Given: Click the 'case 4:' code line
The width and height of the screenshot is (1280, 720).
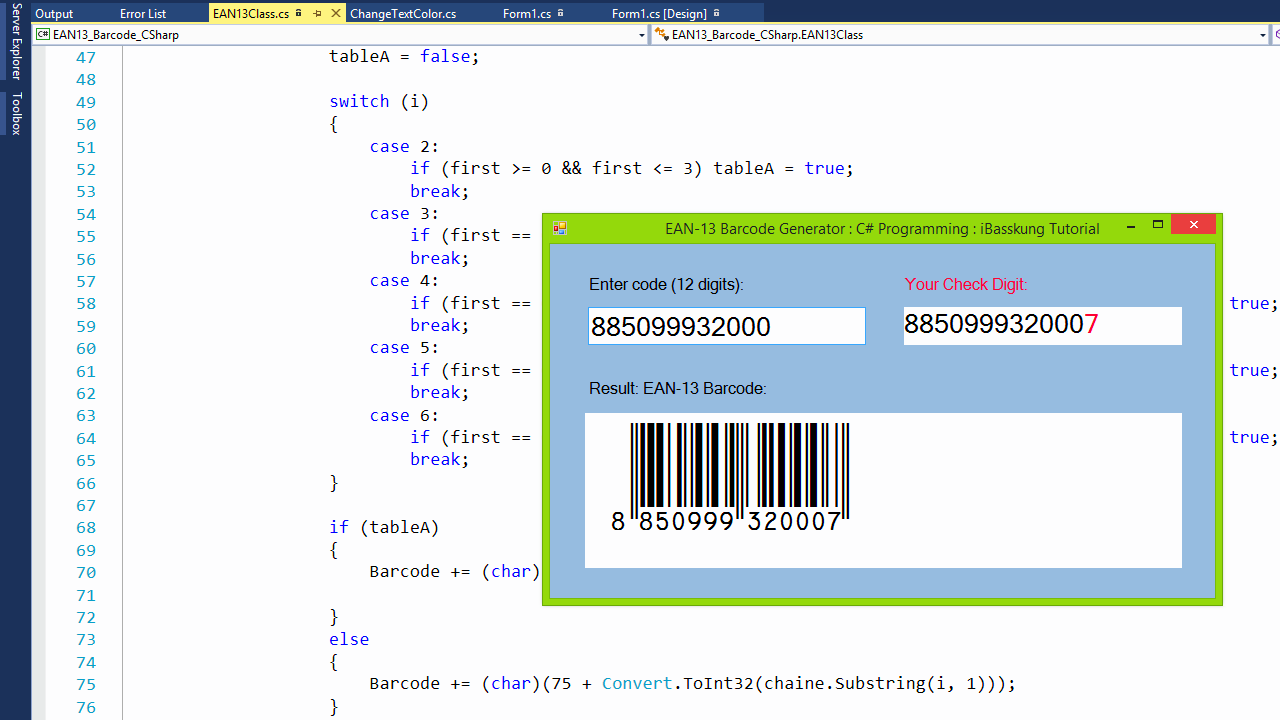Looking at the screenshot, I should 404,280.
